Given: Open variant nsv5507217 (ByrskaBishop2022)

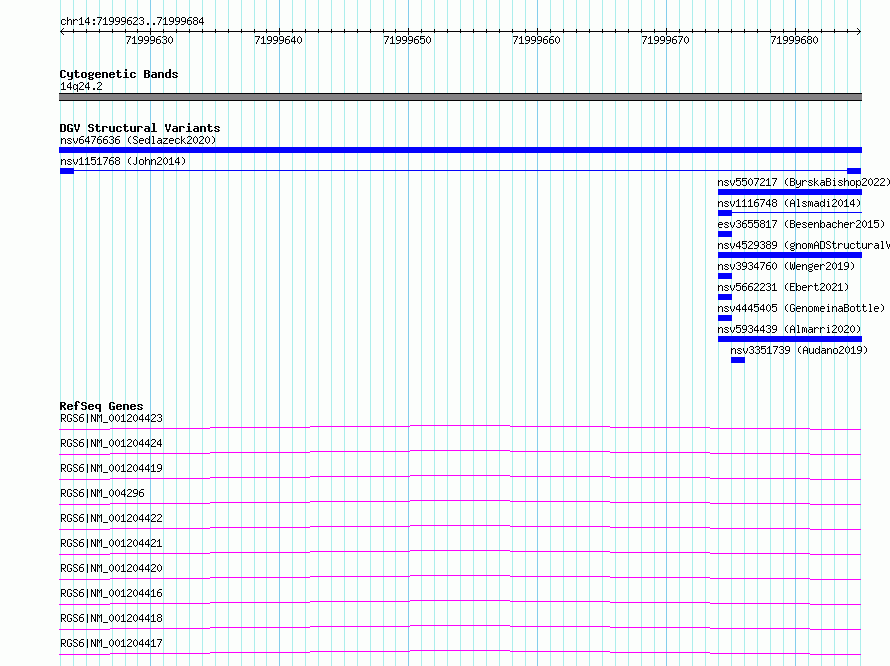Looking at the screenshot, I should pyautogui.click(x=804, y=182).
